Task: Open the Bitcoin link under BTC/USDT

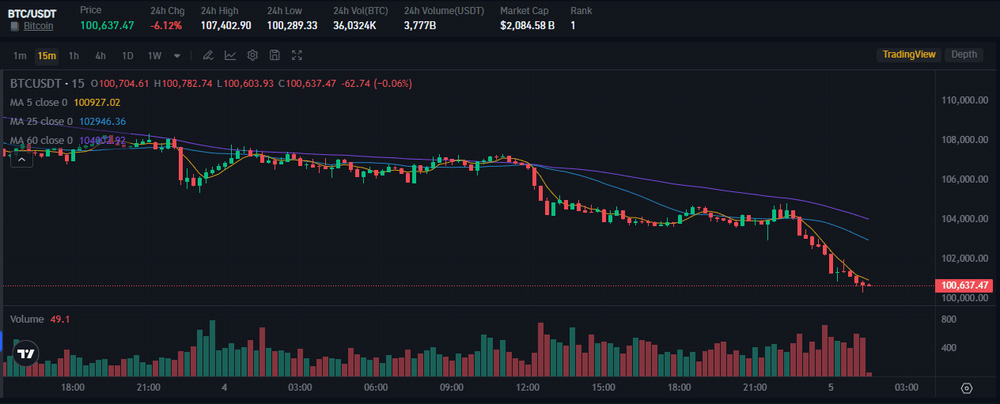Action: [x=39, y=24]
